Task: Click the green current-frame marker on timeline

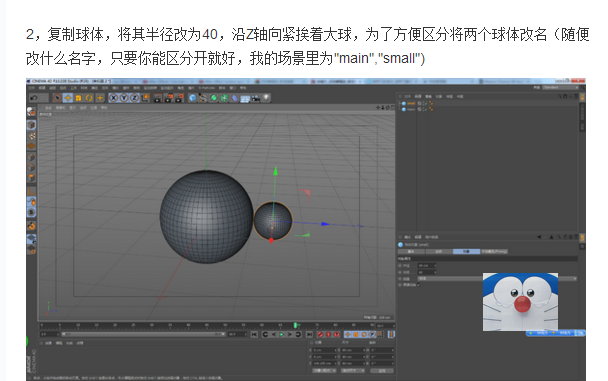Action: click(x=295, y=325)
